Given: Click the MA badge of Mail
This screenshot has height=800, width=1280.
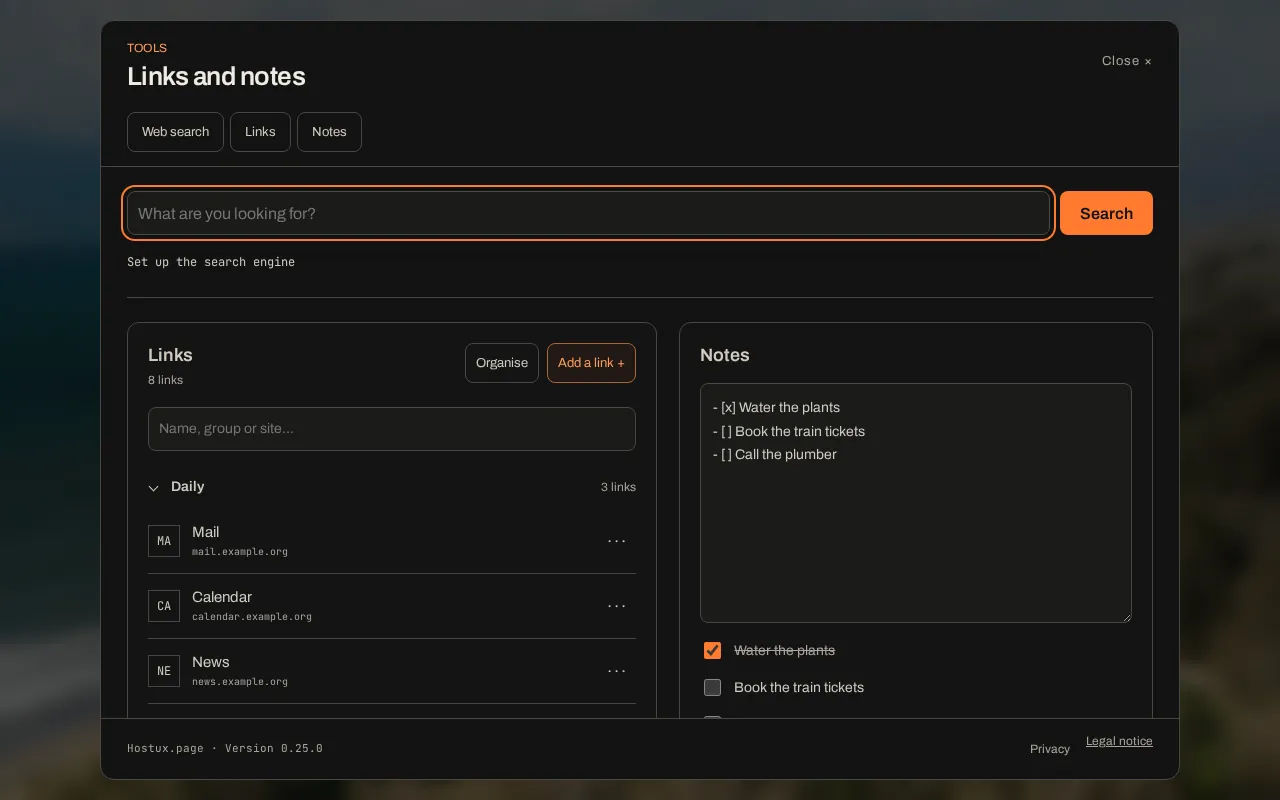Looking at the screenshot, I should (164, 541).
